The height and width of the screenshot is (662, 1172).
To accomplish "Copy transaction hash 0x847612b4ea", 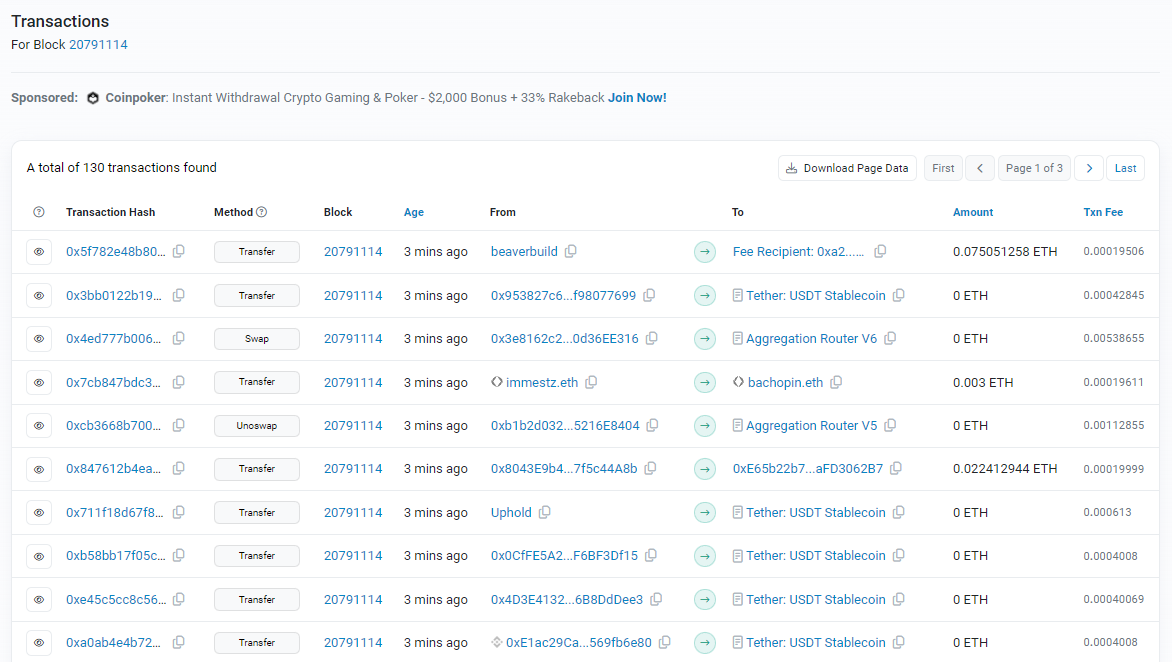I will pos(179,468).
